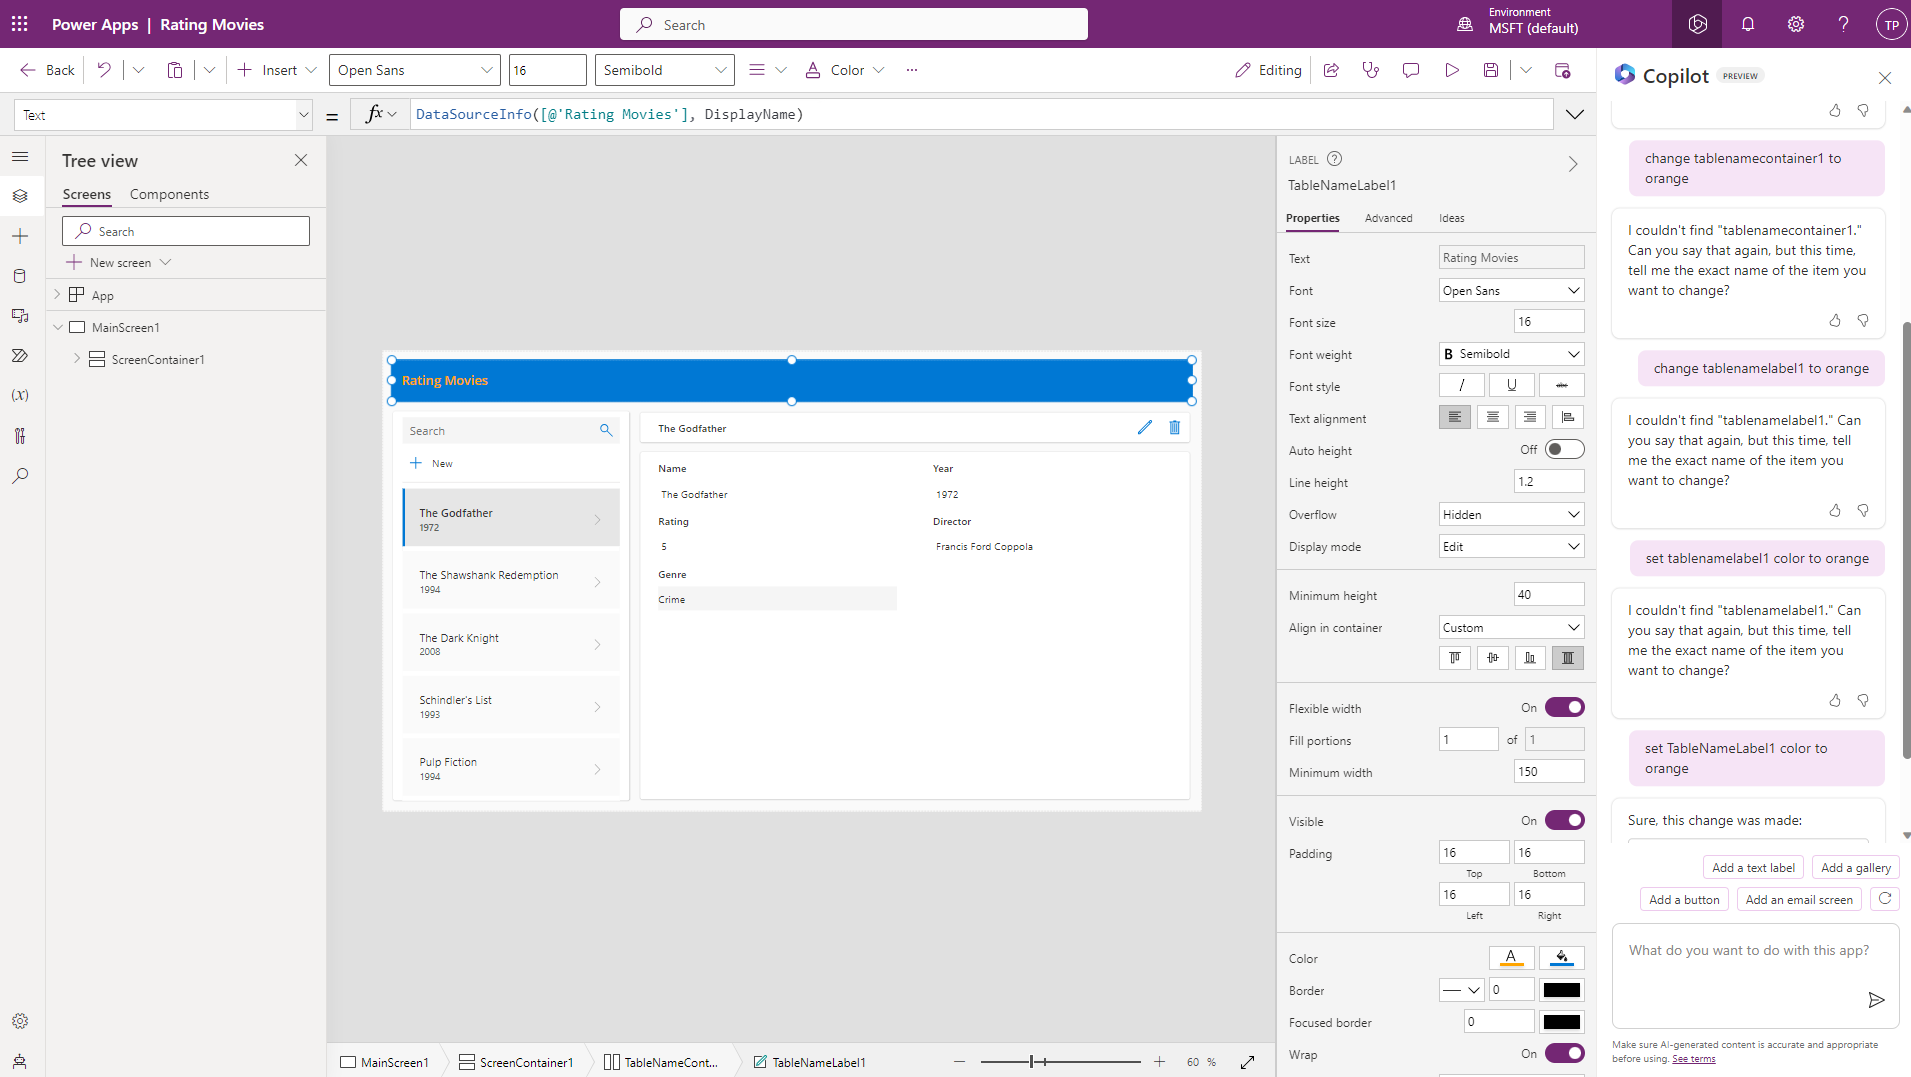The image size is (1911, 1077).
Task: Click the edit pencil icon for The Godfather
Action: click(1145, 428)
